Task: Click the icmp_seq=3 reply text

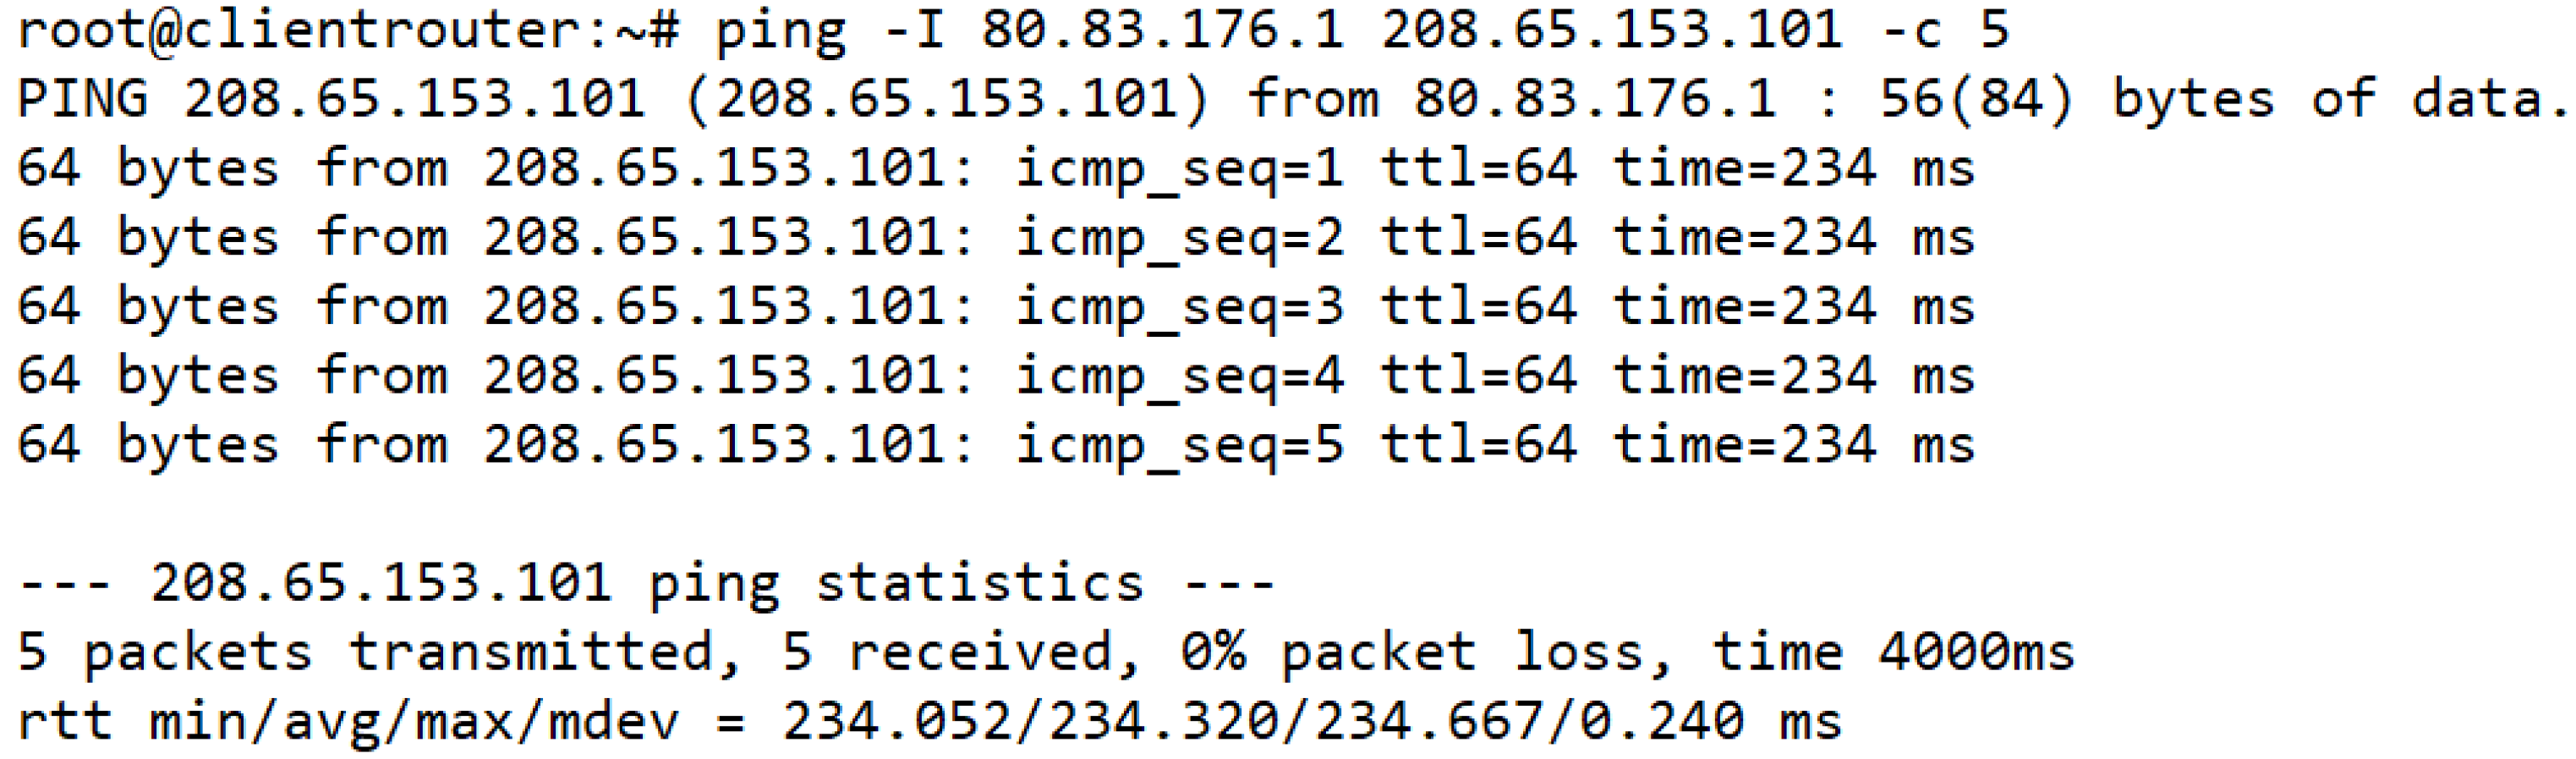Action: point(1179,307)
